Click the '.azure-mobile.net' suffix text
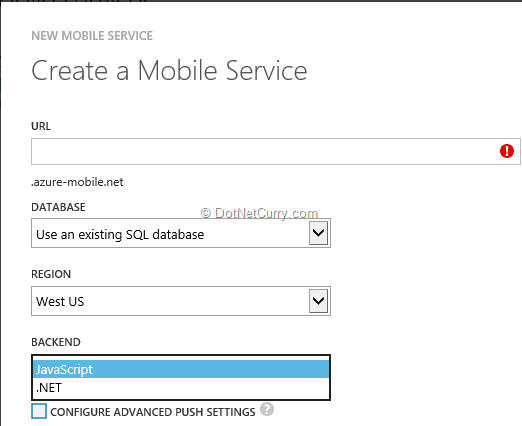Viewport: 522px width, 426px height. [77, 182]
